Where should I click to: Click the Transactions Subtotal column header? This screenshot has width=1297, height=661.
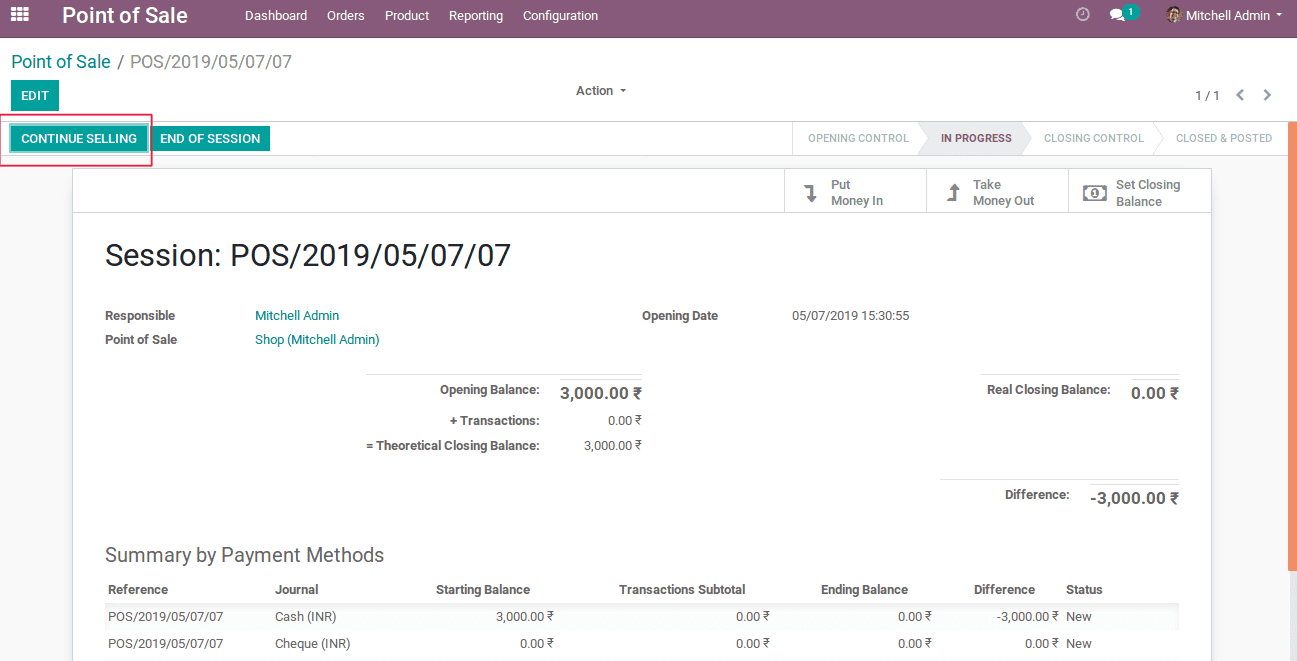point(682,590)
